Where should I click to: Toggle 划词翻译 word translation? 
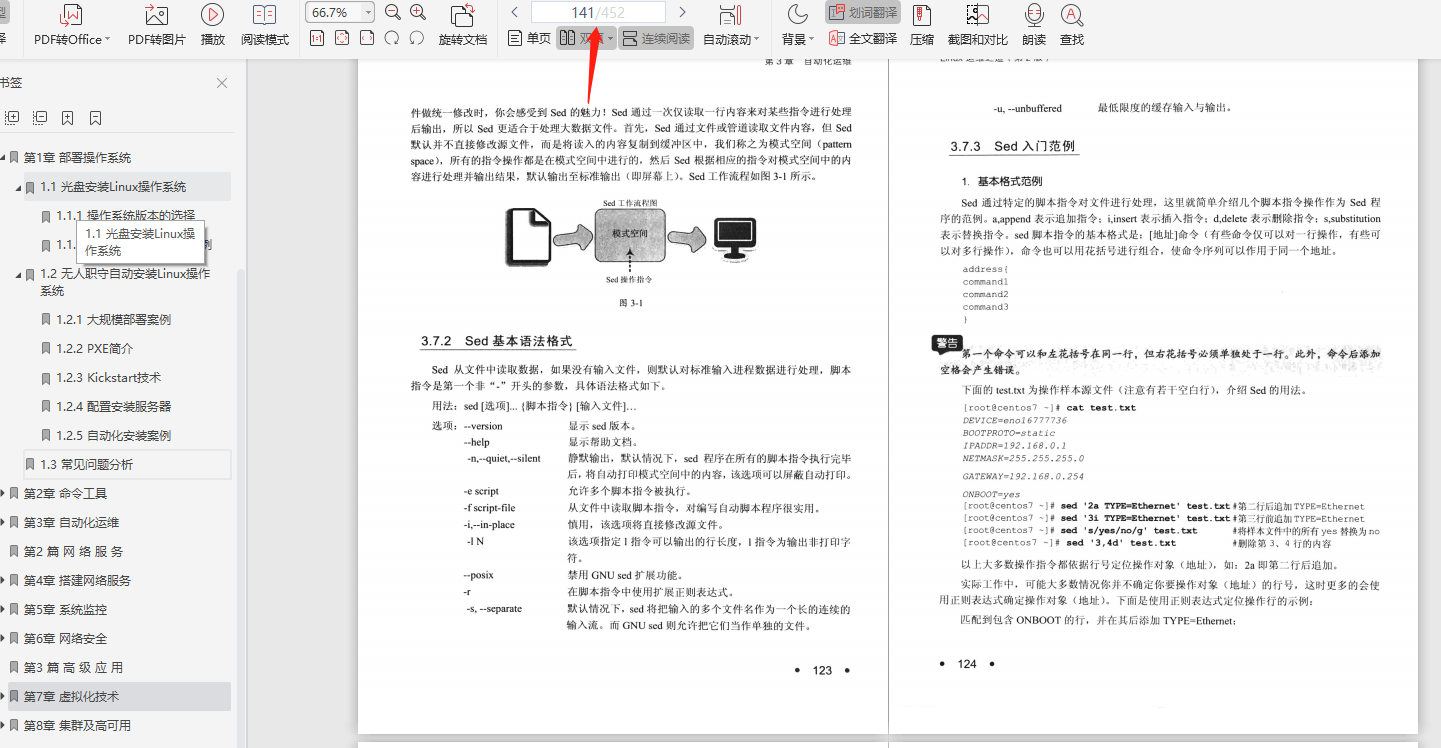click(x=863, y=12)
